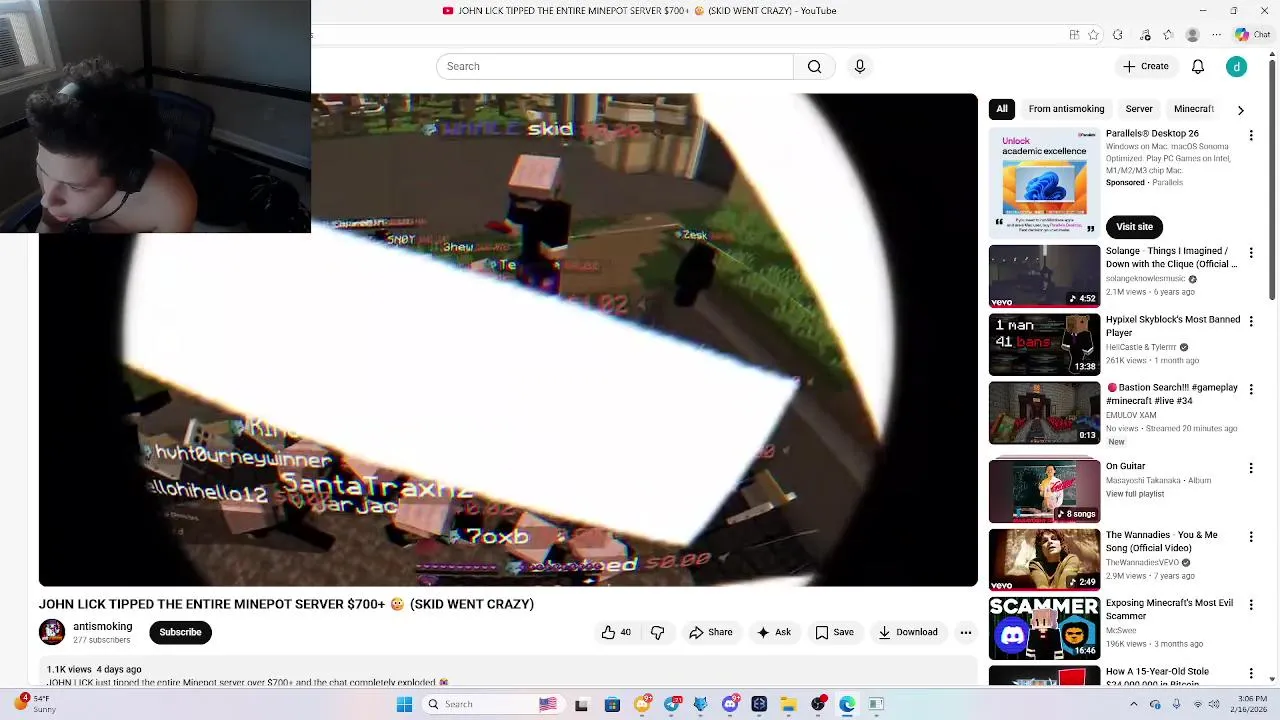Show hidden system tray icons

point(1134,704)
